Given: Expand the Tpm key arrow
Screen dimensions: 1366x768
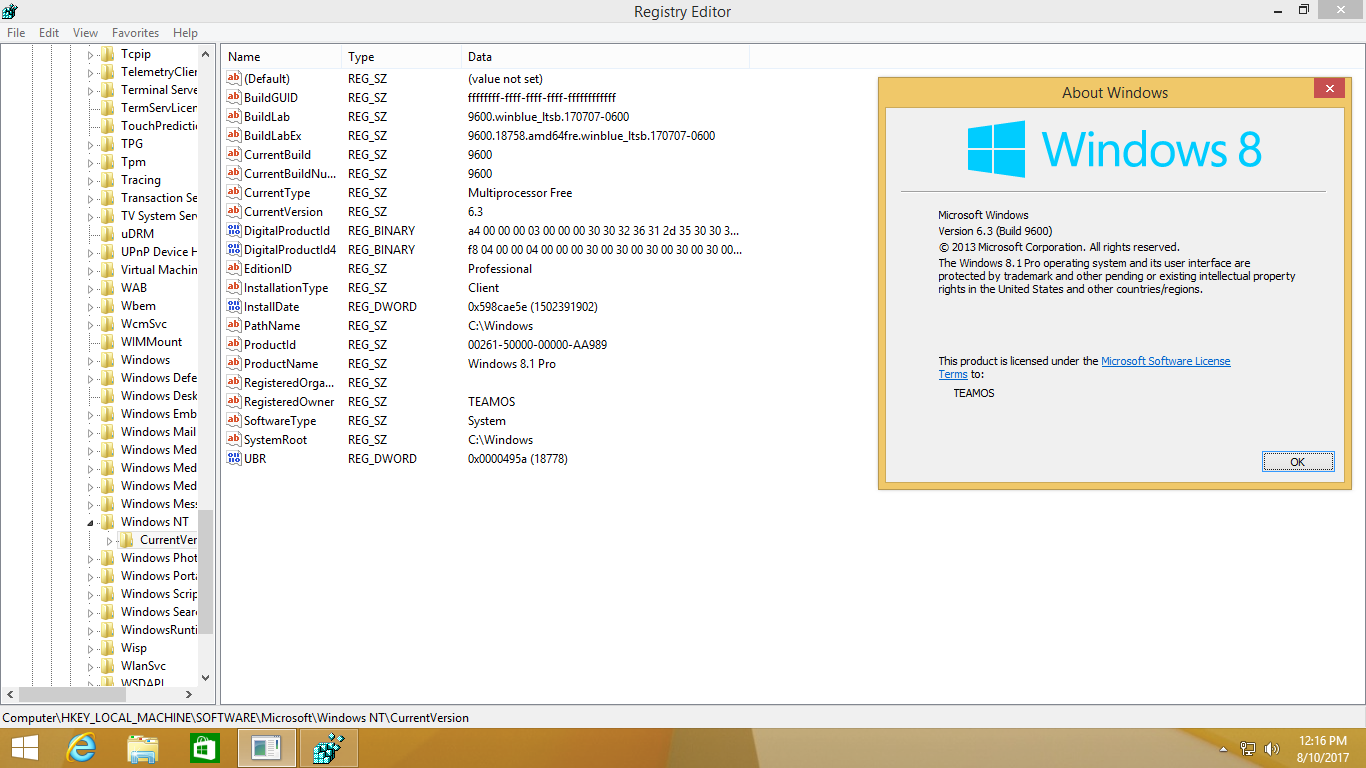Looking at the screenshot, I should (90, 162).
